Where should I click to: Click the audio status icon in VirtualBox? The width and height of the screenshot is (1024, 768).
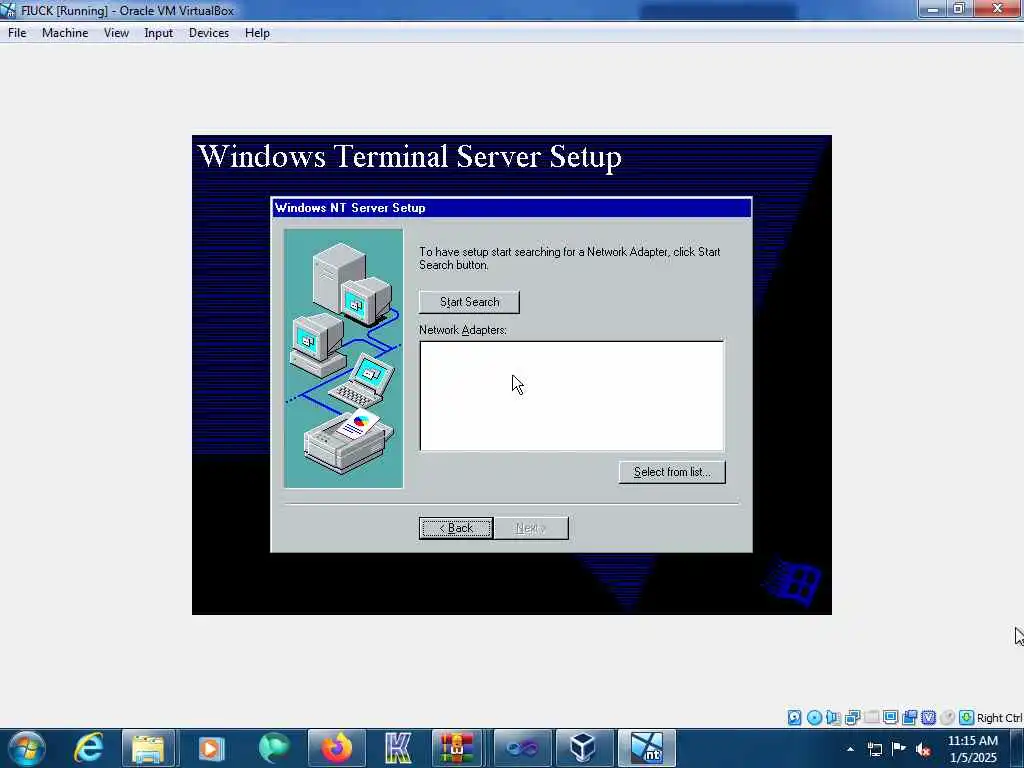(833, 718)
